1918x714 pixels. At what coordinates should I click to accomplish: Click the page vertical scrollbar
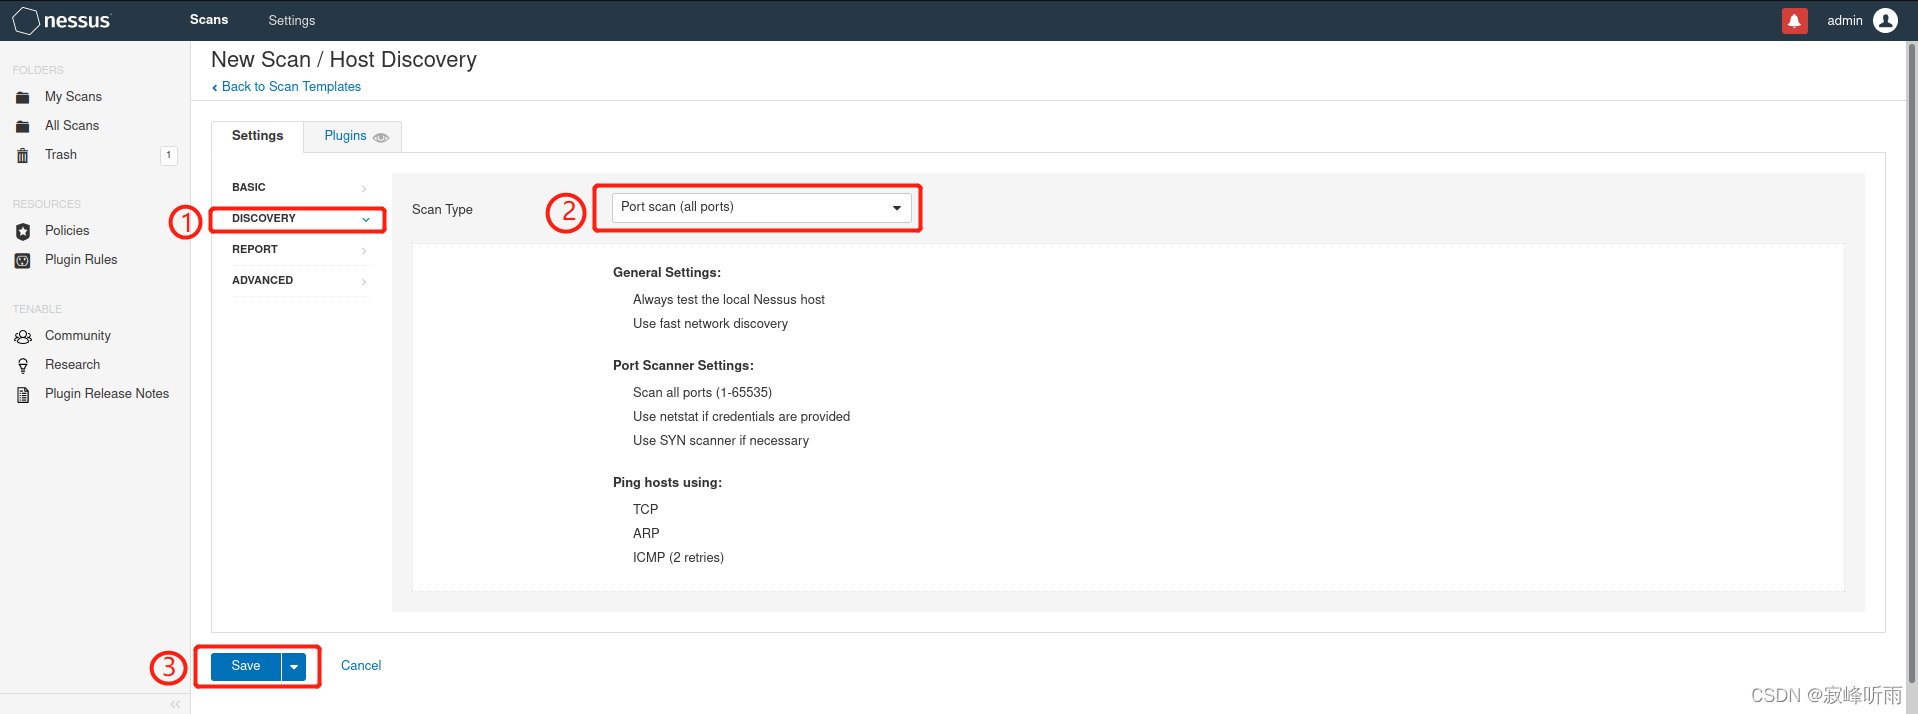click(1912, 365)
